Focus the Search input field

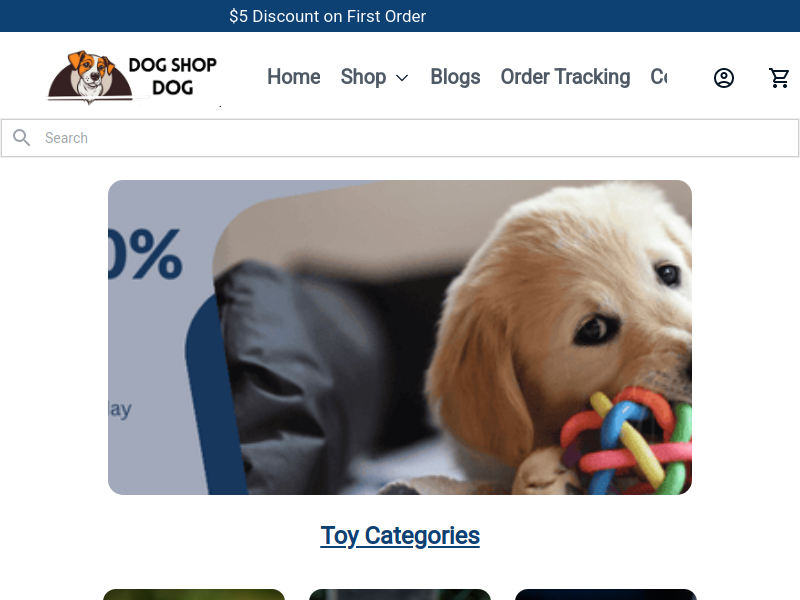pyautogui.click(x=400, y=138)
